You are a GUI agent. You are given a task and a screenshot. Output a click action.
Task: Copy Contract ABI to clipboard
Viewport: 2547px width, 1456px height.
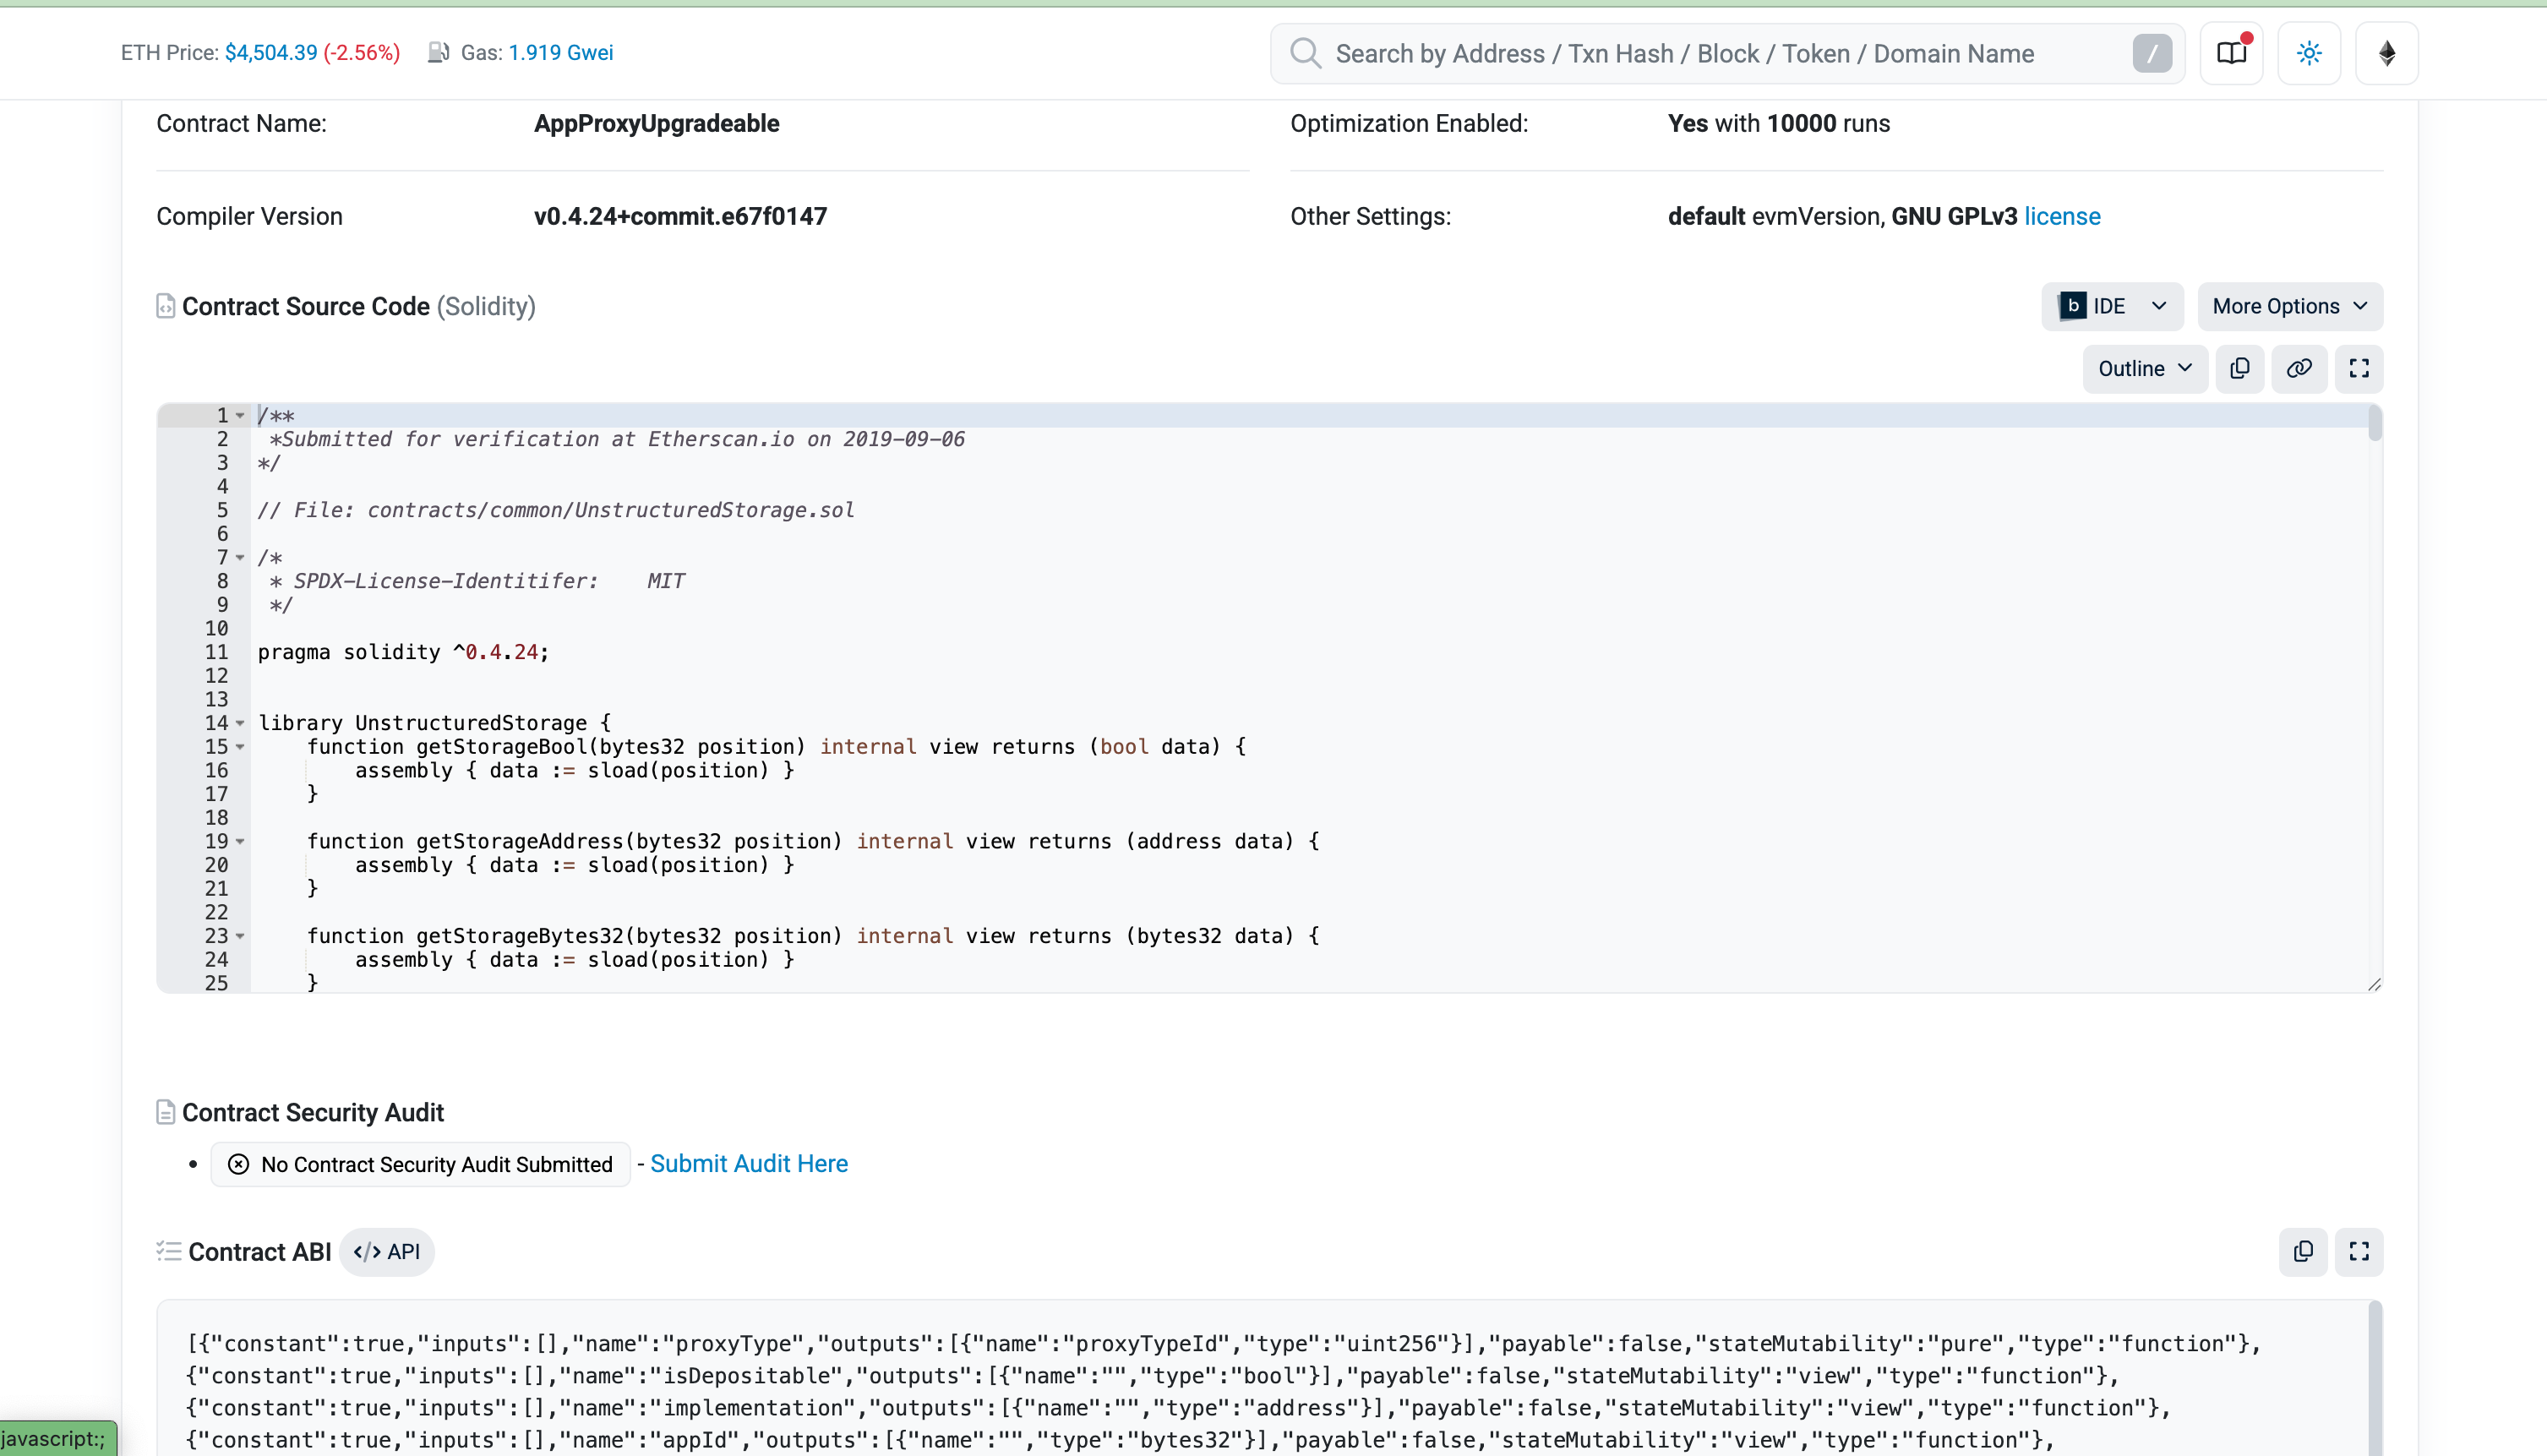pos(2302,1251)
